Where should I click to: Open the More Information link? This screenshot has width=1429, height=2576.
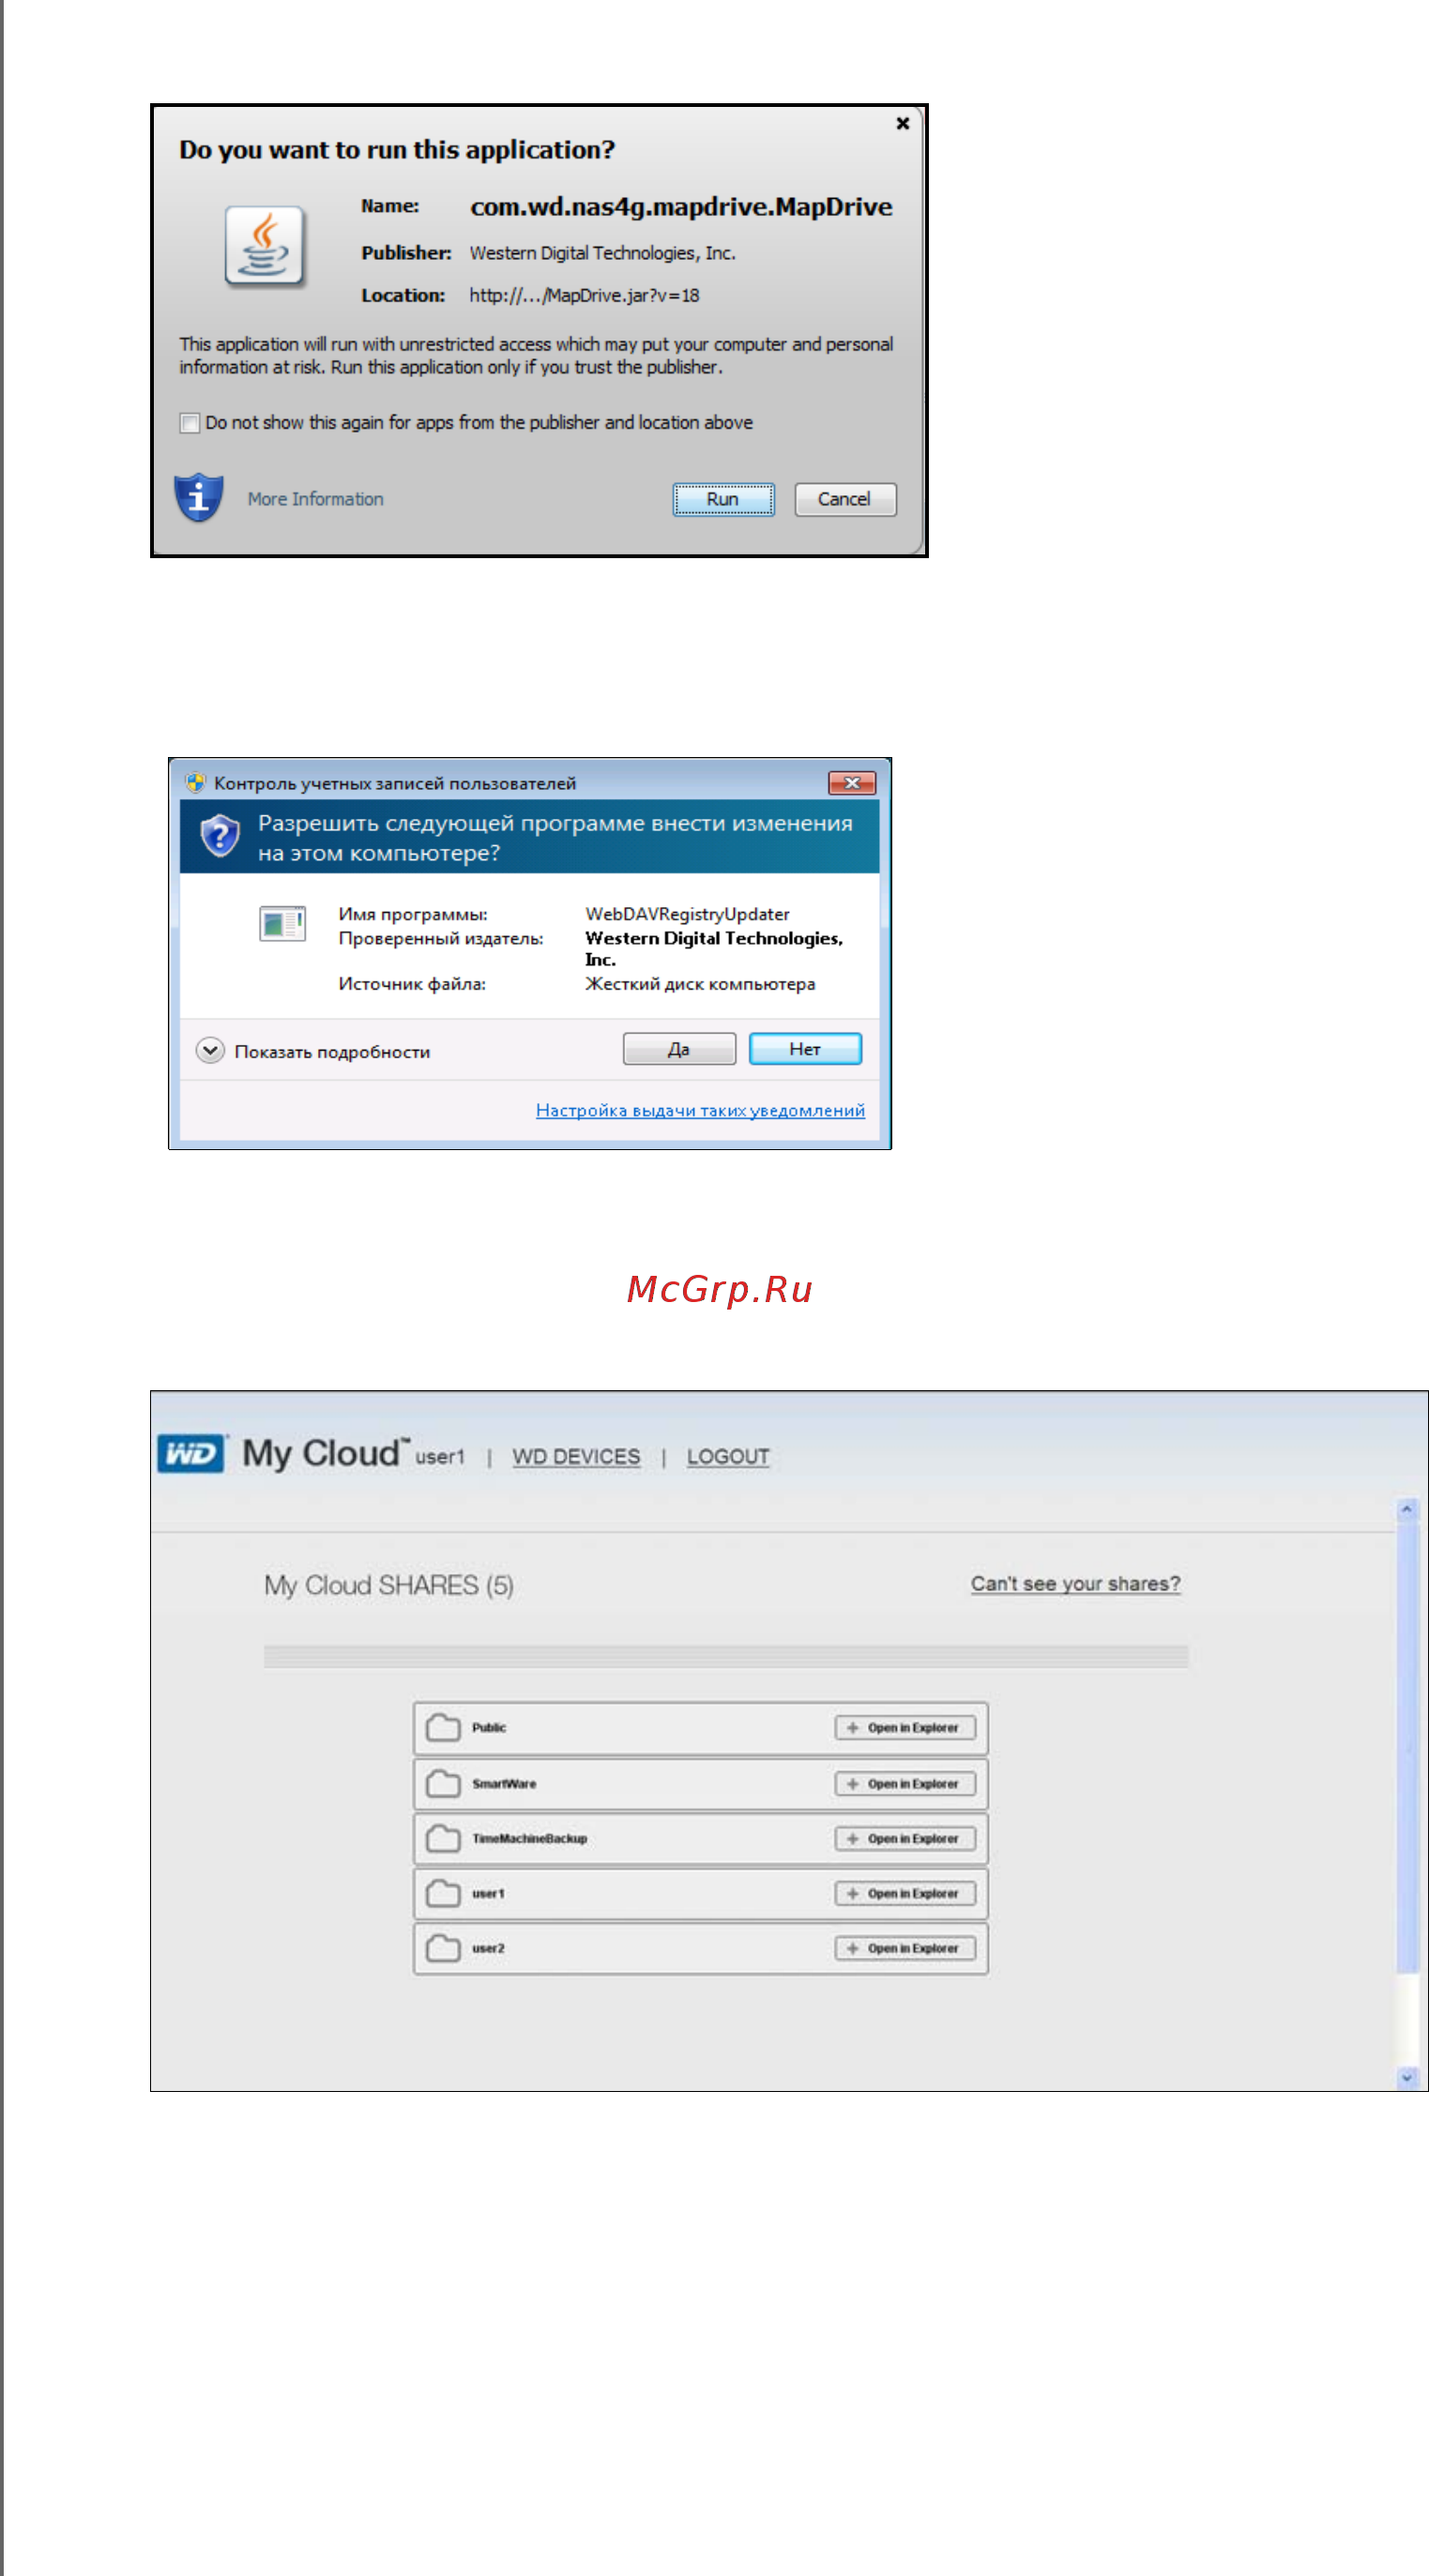[315, 499]
